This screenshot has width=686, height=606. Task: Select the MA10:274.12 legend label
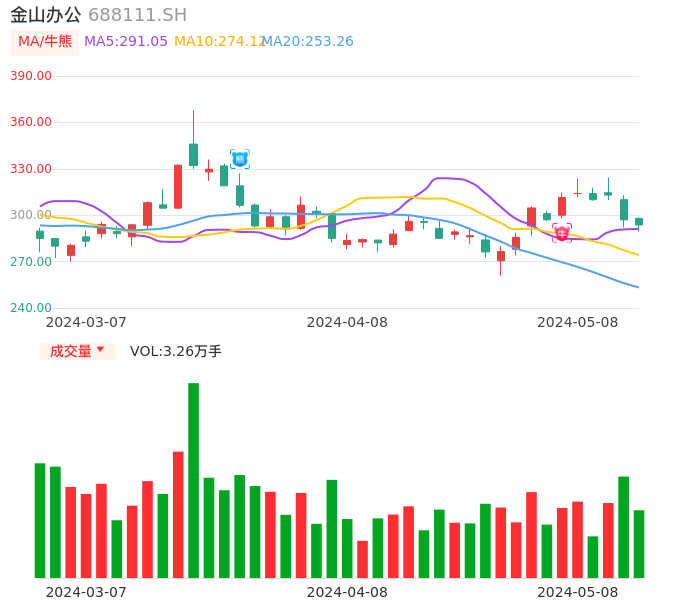coord(219,42)
